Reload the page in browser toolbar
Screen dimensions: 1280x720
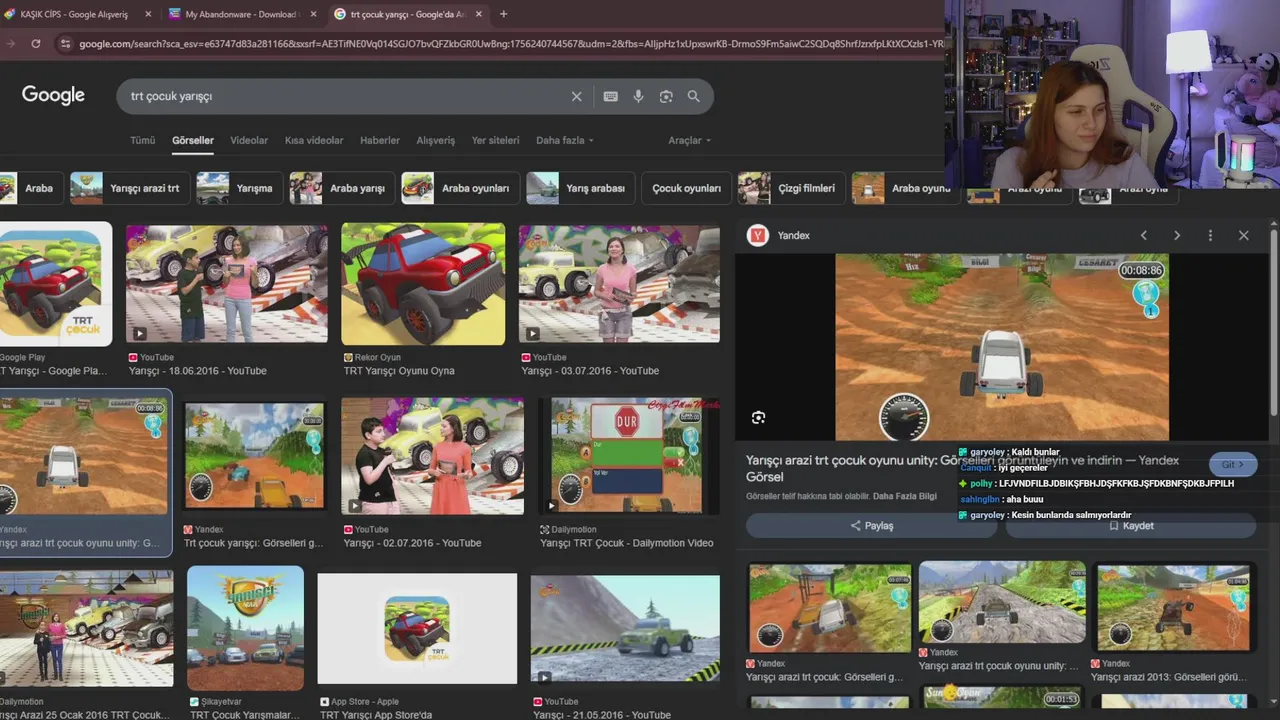click(36, 44)
